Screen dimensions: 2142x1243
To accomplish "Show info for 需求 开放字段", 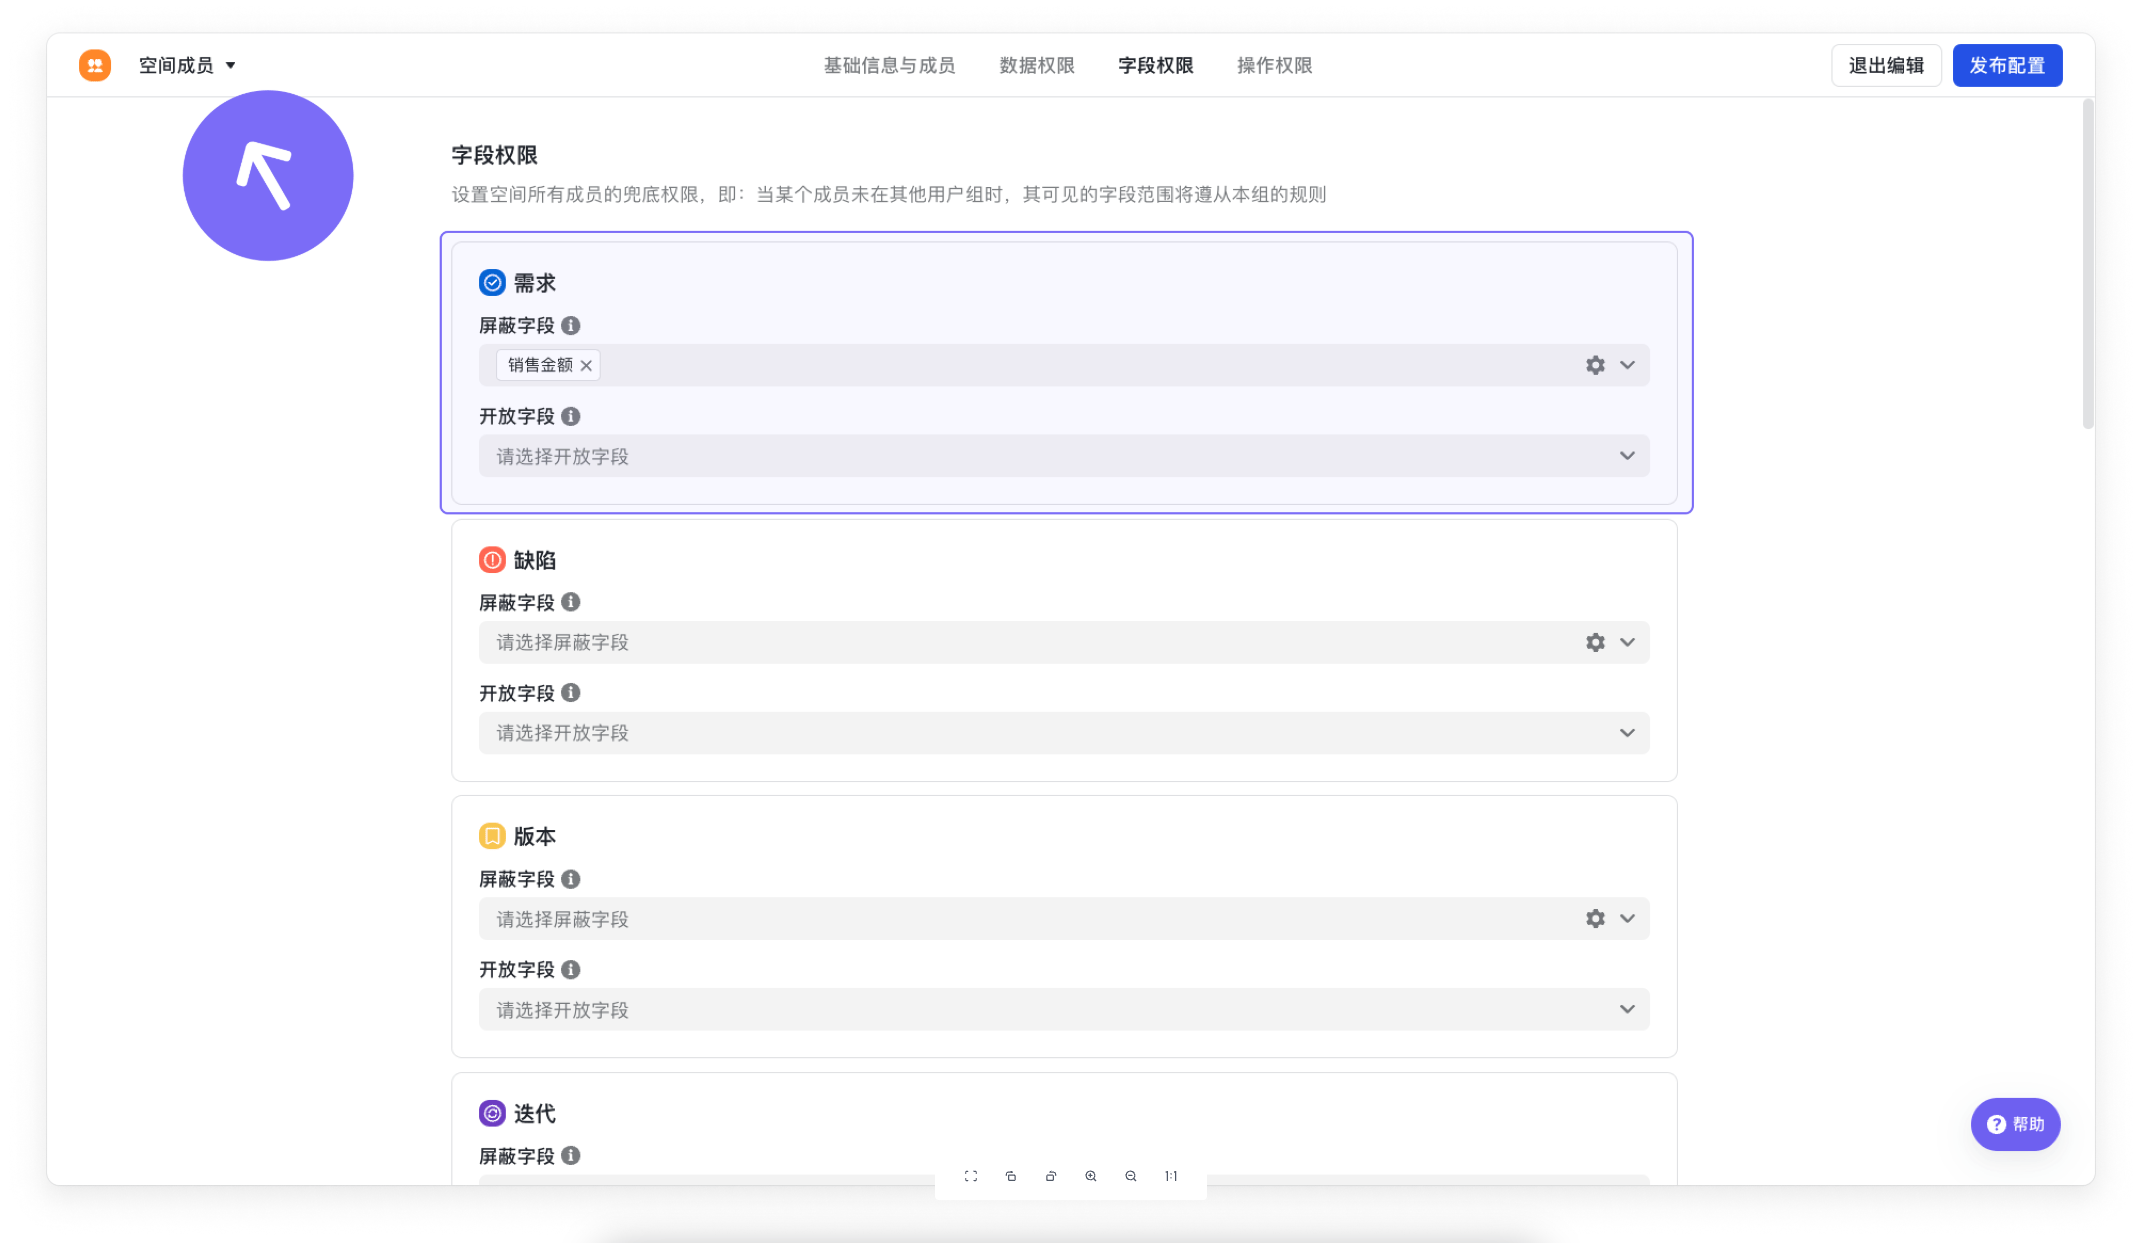I will coord(571,416).
